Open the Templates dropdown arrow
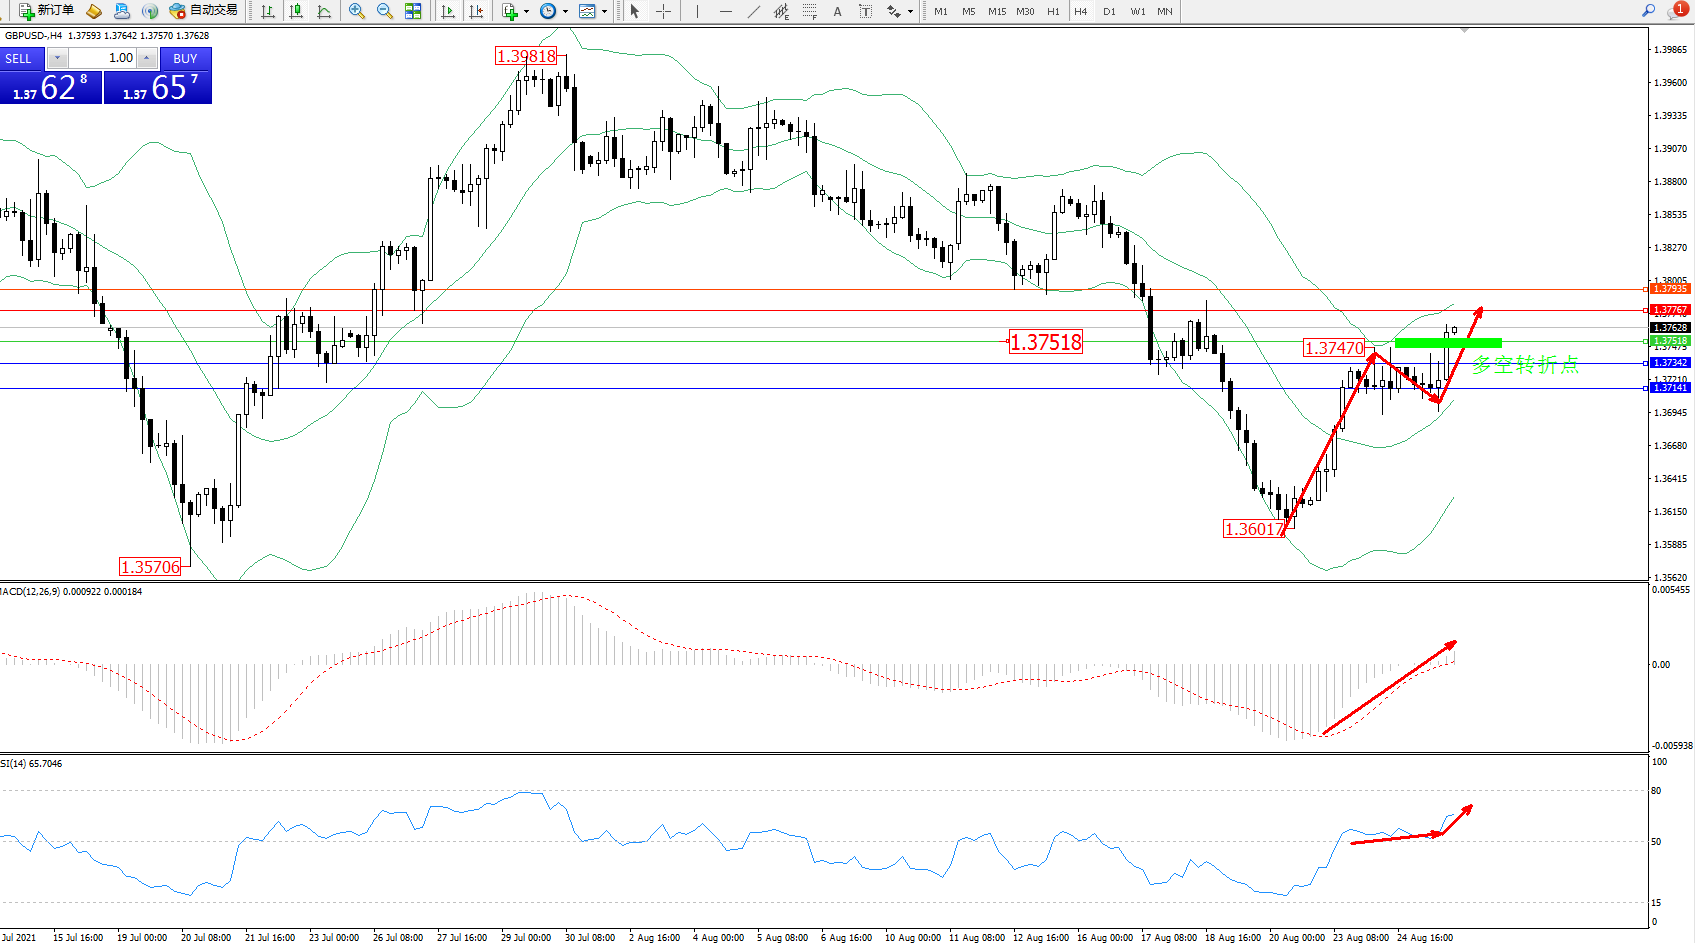The width and height of the screenshot is (1695, 943). pos(604,12)
